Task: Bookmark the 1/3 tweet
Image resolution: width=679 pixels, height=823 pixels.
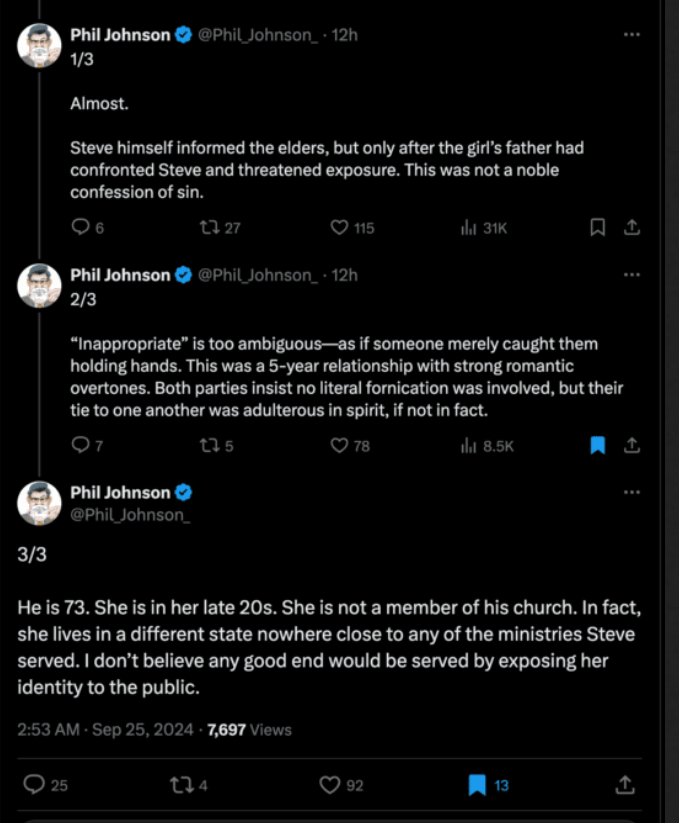Action: [x=597, y=228]
